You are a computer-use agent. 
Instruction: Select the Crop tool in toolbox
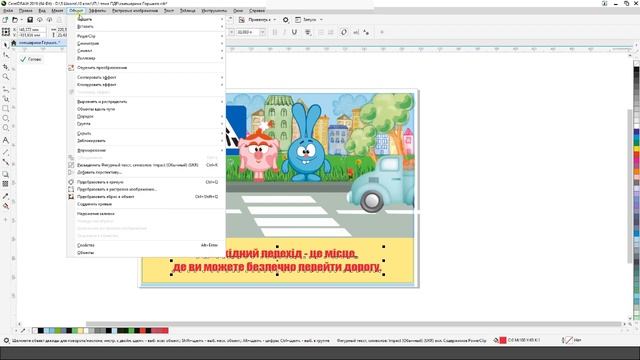point(6,67)
